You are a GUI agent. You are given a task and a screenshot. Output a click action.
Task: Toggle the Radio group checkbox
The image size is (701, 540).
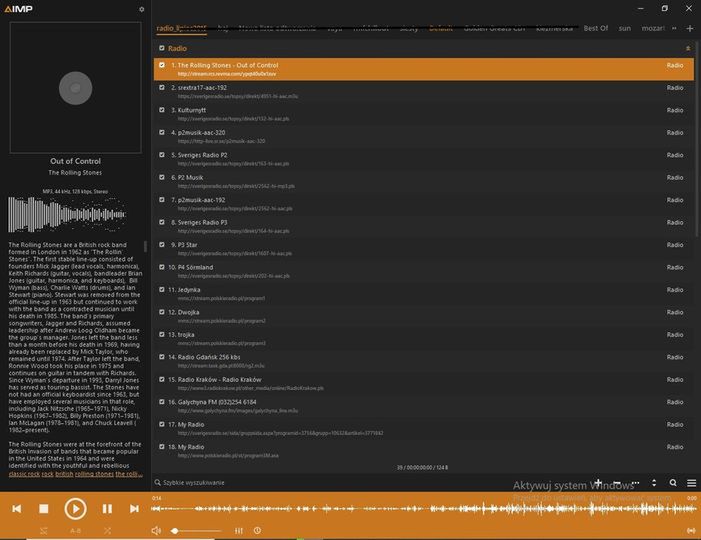162,48
